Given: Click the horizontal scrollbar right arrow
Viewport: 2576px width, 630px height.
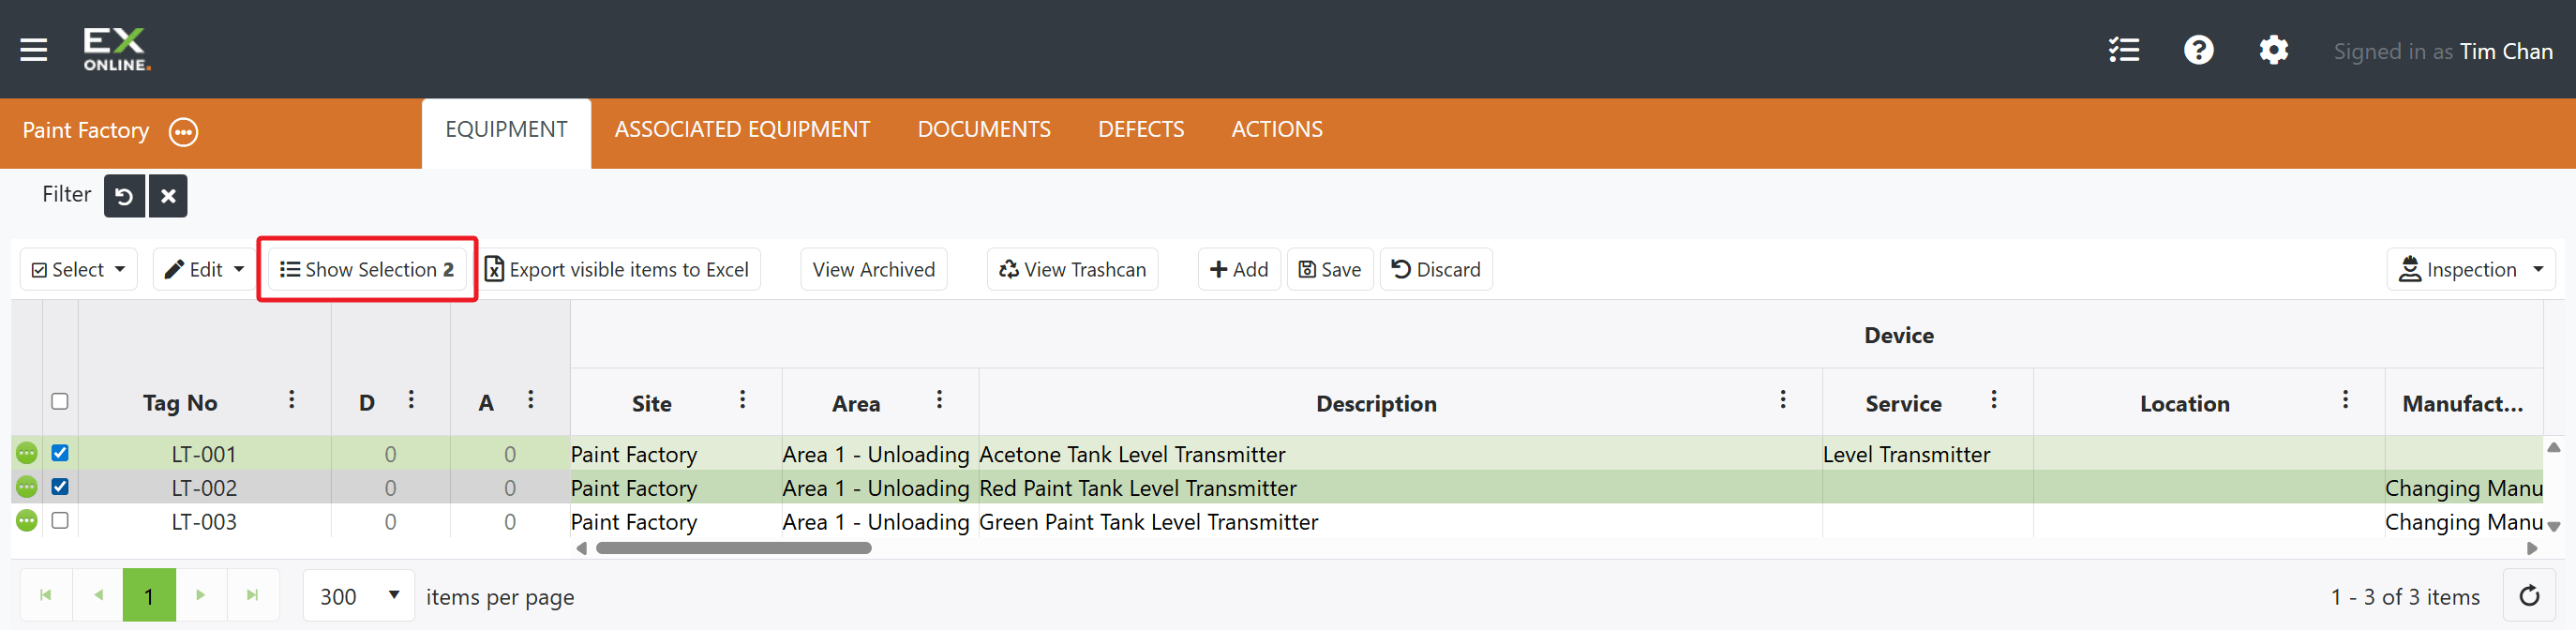Looking at the screenshot, I should tap(2532, 548).
